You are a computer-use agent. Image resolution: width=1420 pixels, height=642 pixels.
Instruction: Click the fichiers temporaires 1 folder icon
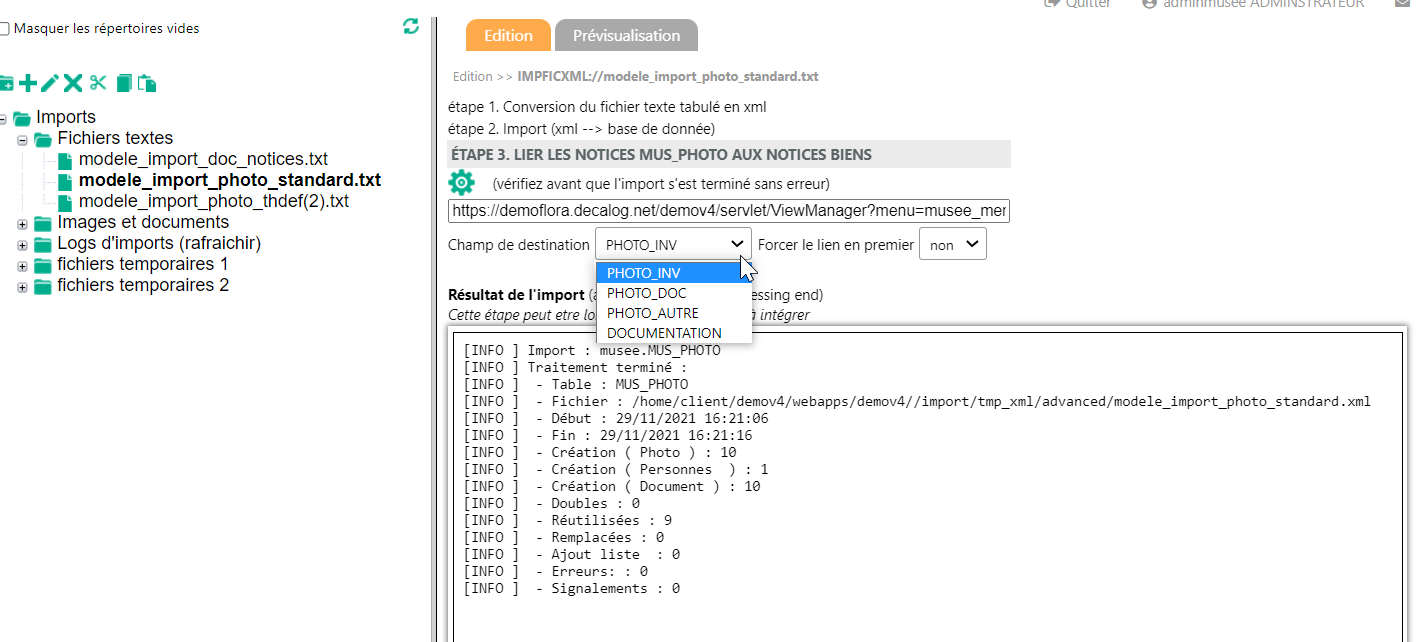[43, 265]
